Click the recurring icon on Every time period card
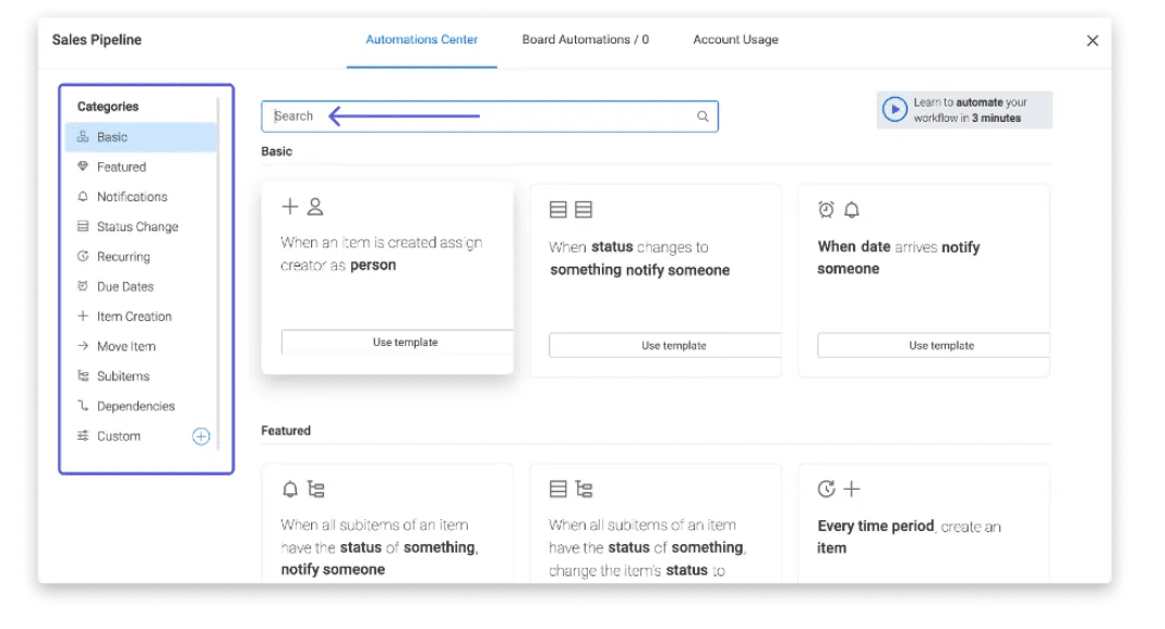 click(x=826, y=489)
